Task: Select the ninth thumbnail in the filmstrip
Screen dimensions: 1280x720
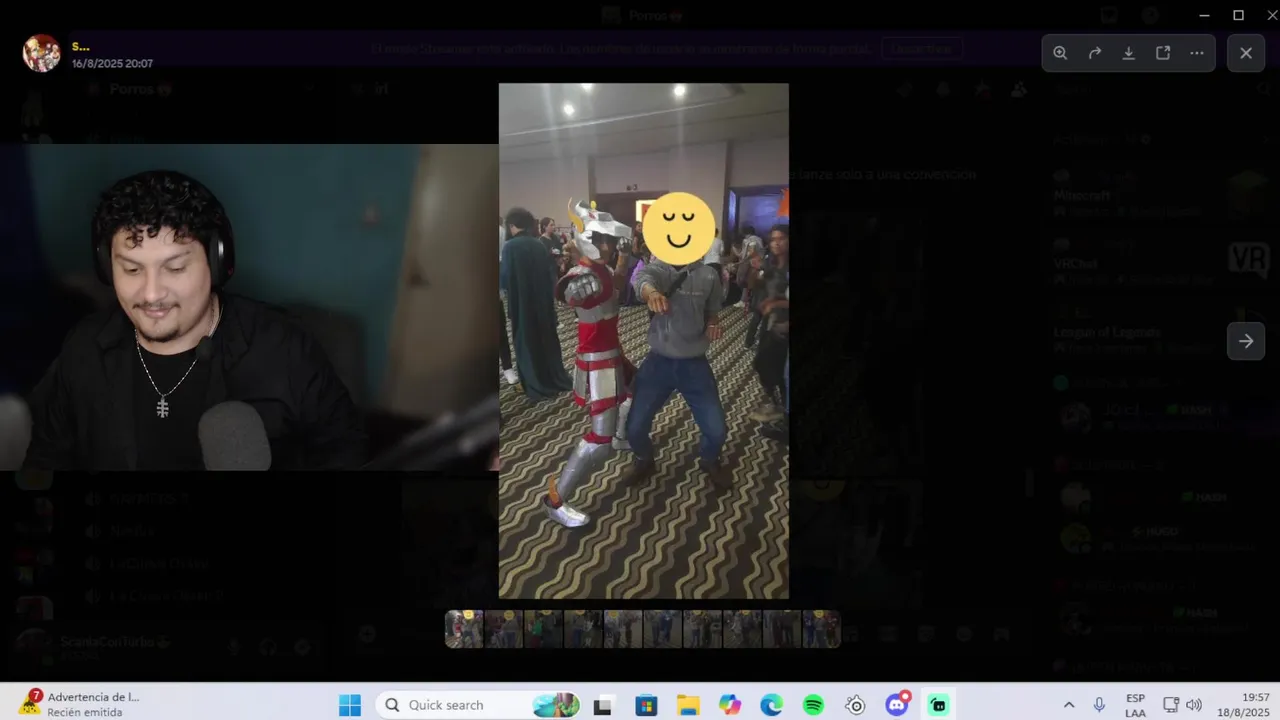Action: pos(781,629)
